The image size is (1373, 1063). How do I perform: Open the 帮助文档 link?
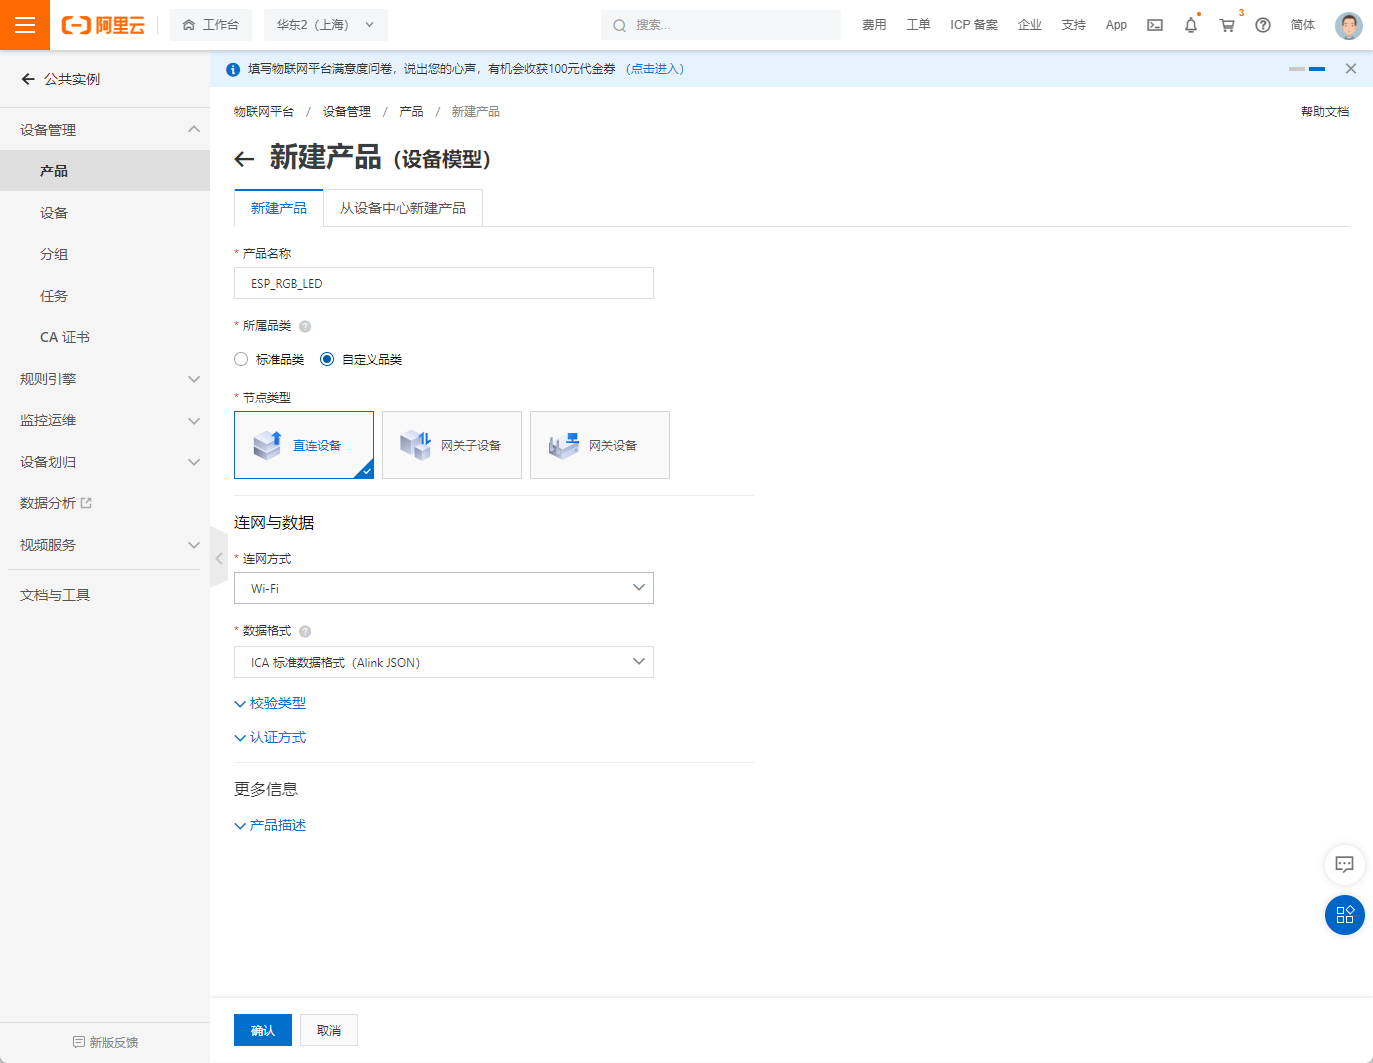click(1324, 111)
